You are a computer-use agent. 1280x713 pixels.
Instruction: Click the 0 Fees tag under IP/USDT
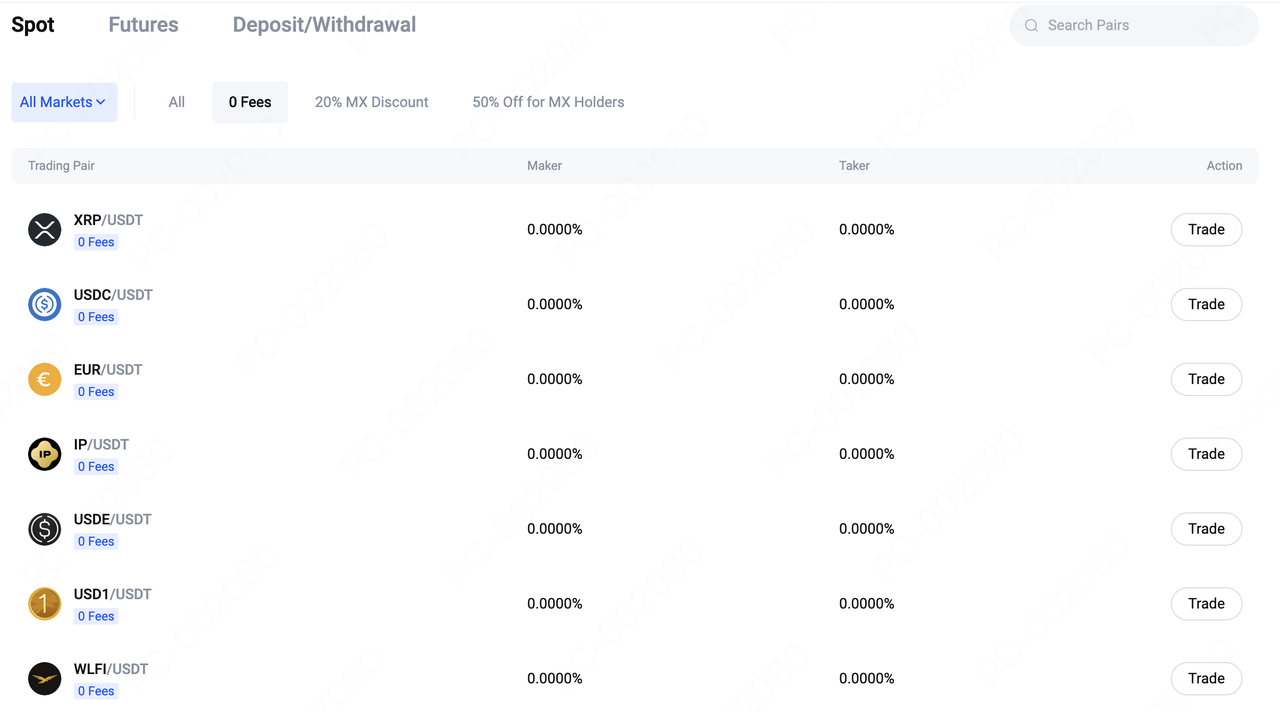click(96, 467)
